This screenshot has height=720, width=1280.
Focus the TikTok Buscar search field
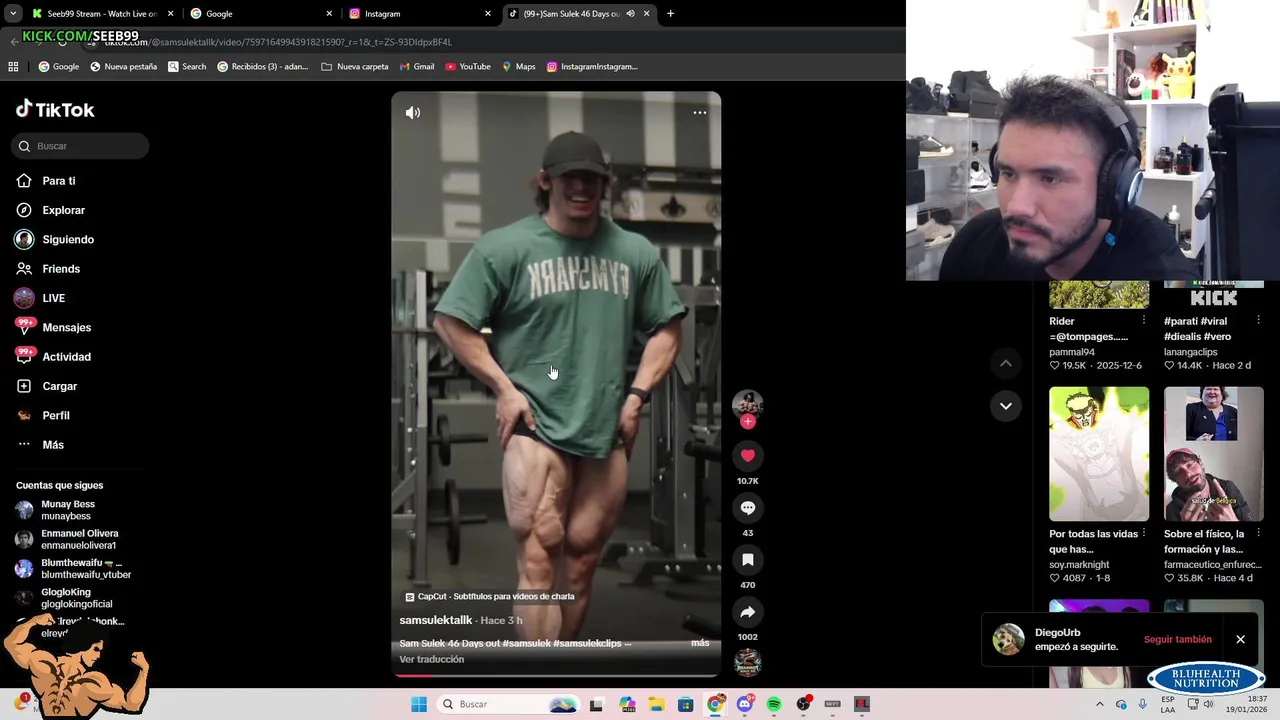80,146
